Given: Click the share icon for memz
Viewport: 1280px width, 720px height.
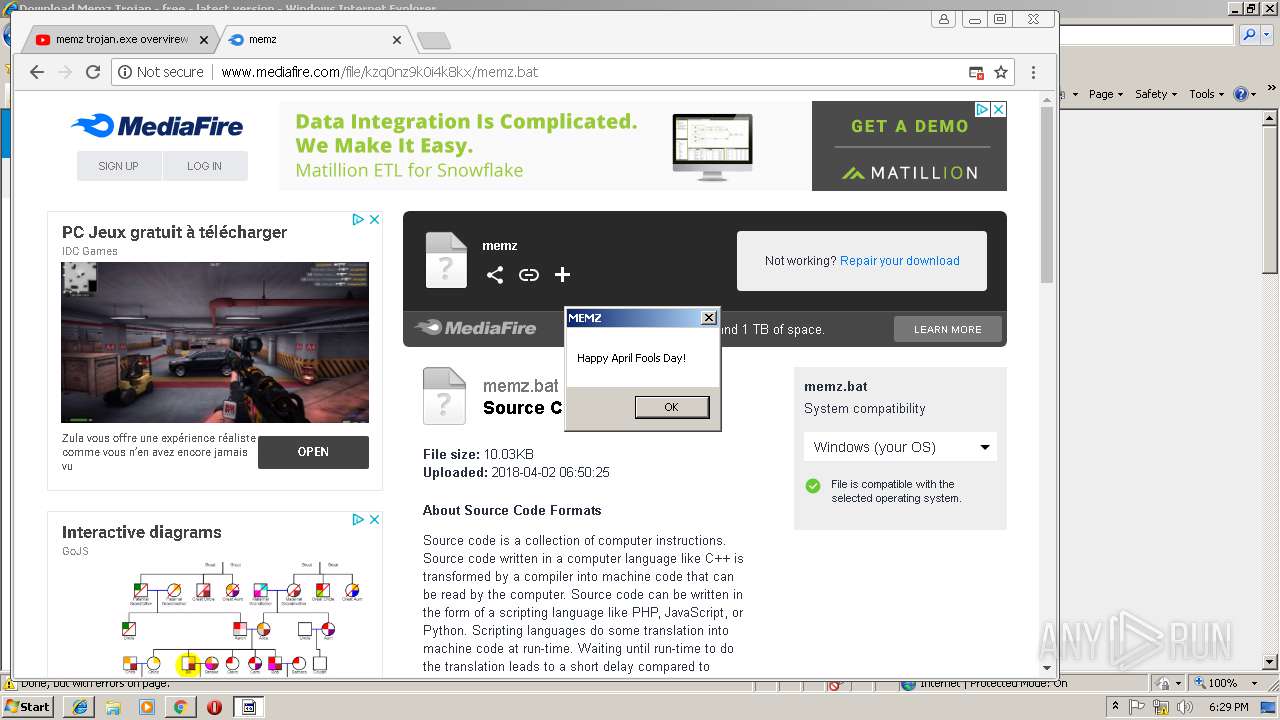Looking at the screenshot, I should click(x=495, y=275).
